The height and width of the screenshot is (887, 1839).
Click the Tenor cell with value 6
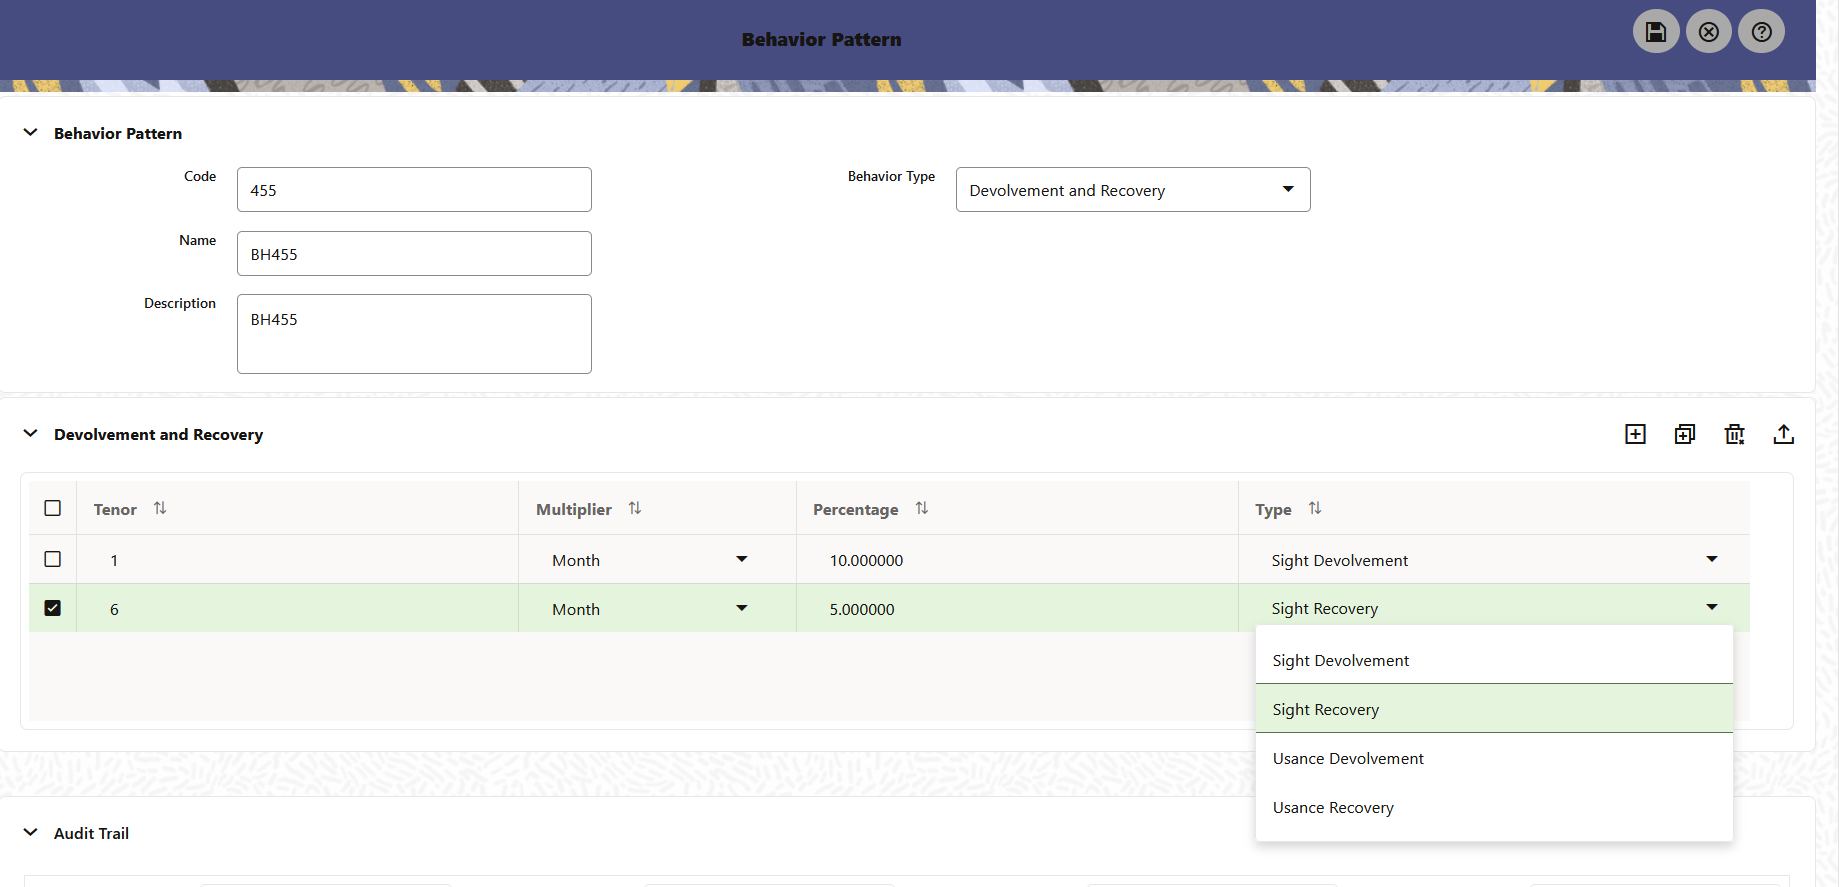point(297,609)
